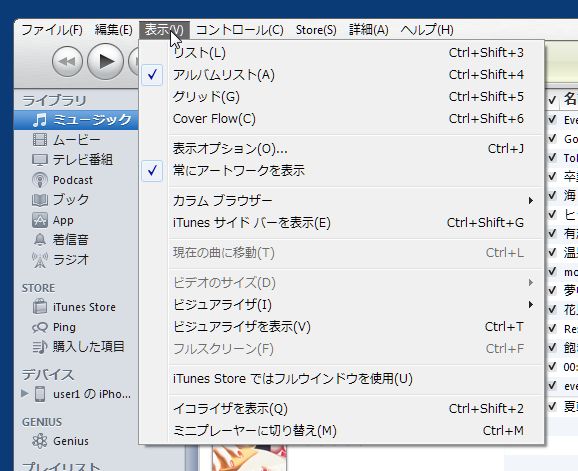Switch to Cover Flow(C) view
The image size is (578, 471).
(341, 119)
